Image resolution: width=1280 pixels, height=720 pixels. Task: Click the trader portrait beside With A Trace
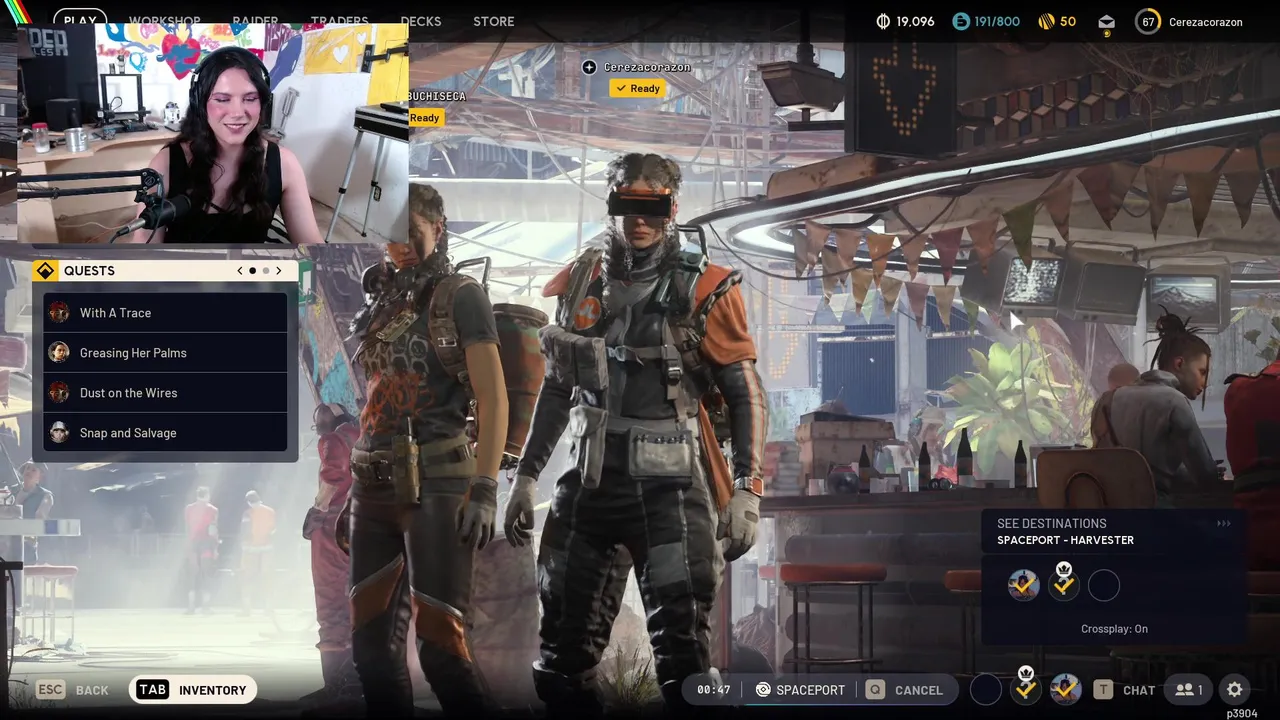pyautogui.click(x=60, y=313)
